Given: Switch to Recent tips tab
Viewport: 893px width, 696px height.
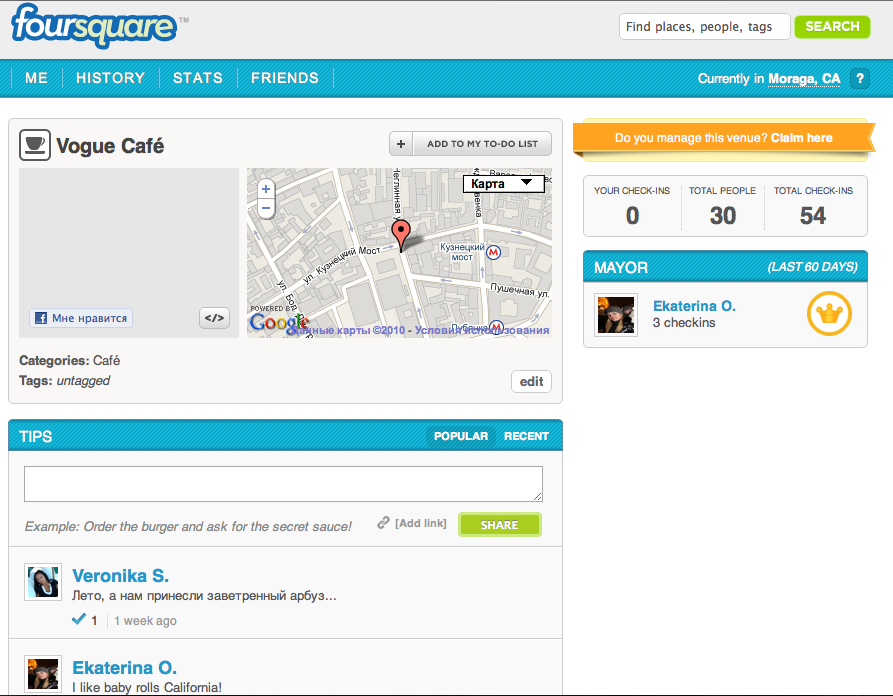Looking at the screenshot, I should tap(526, 436).
